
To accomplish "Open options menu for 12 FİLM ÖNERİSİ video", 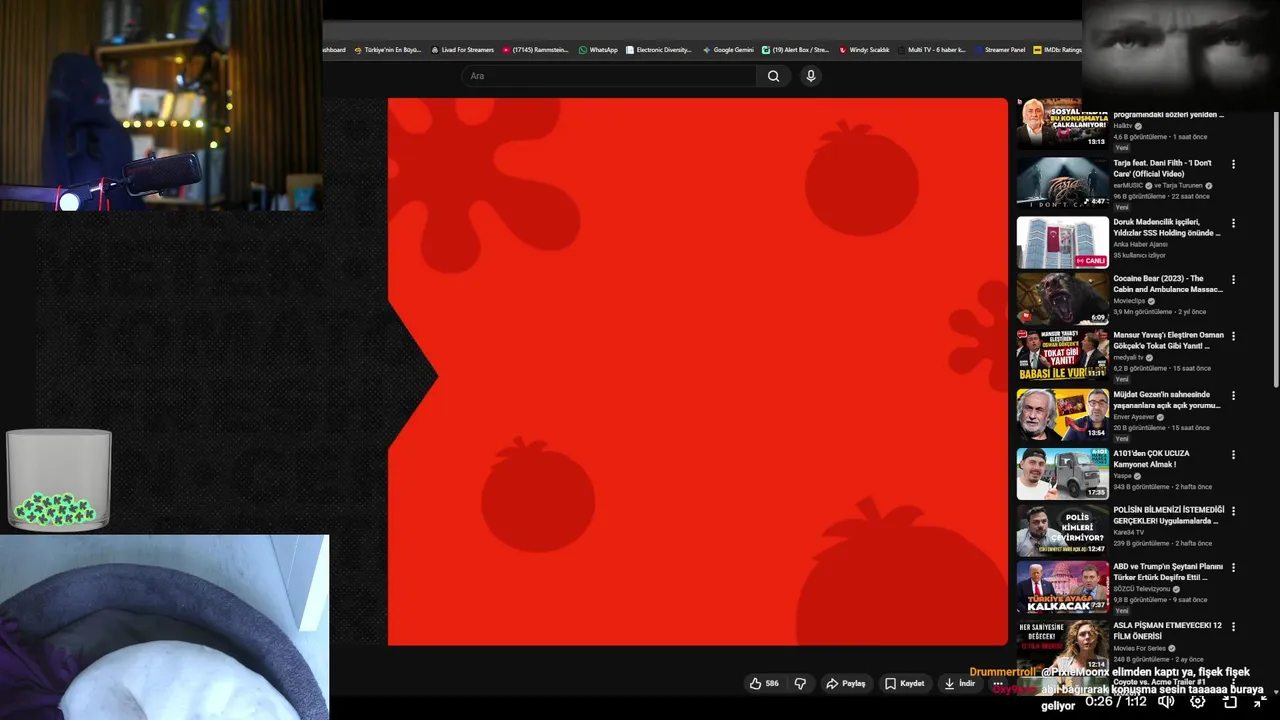I will 1233,627.
